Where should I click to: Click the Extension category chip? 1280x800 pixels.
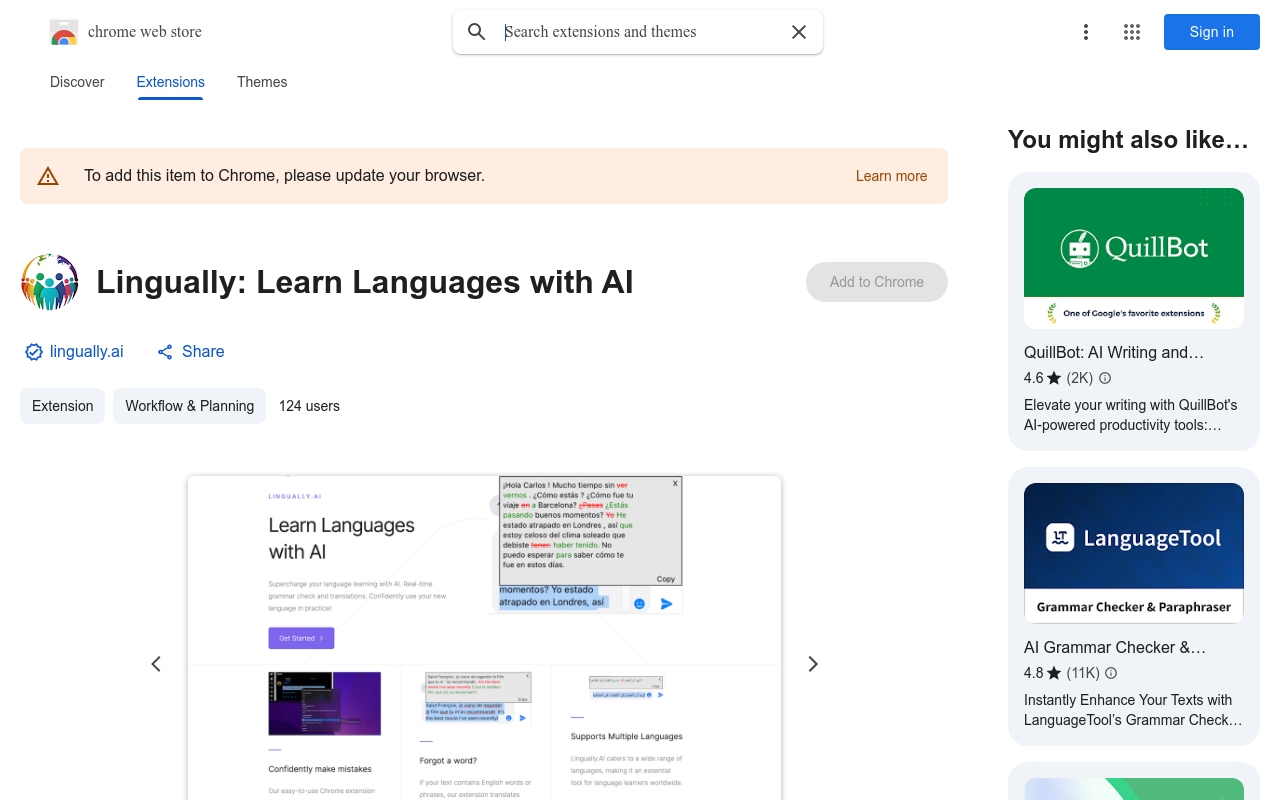62,406
